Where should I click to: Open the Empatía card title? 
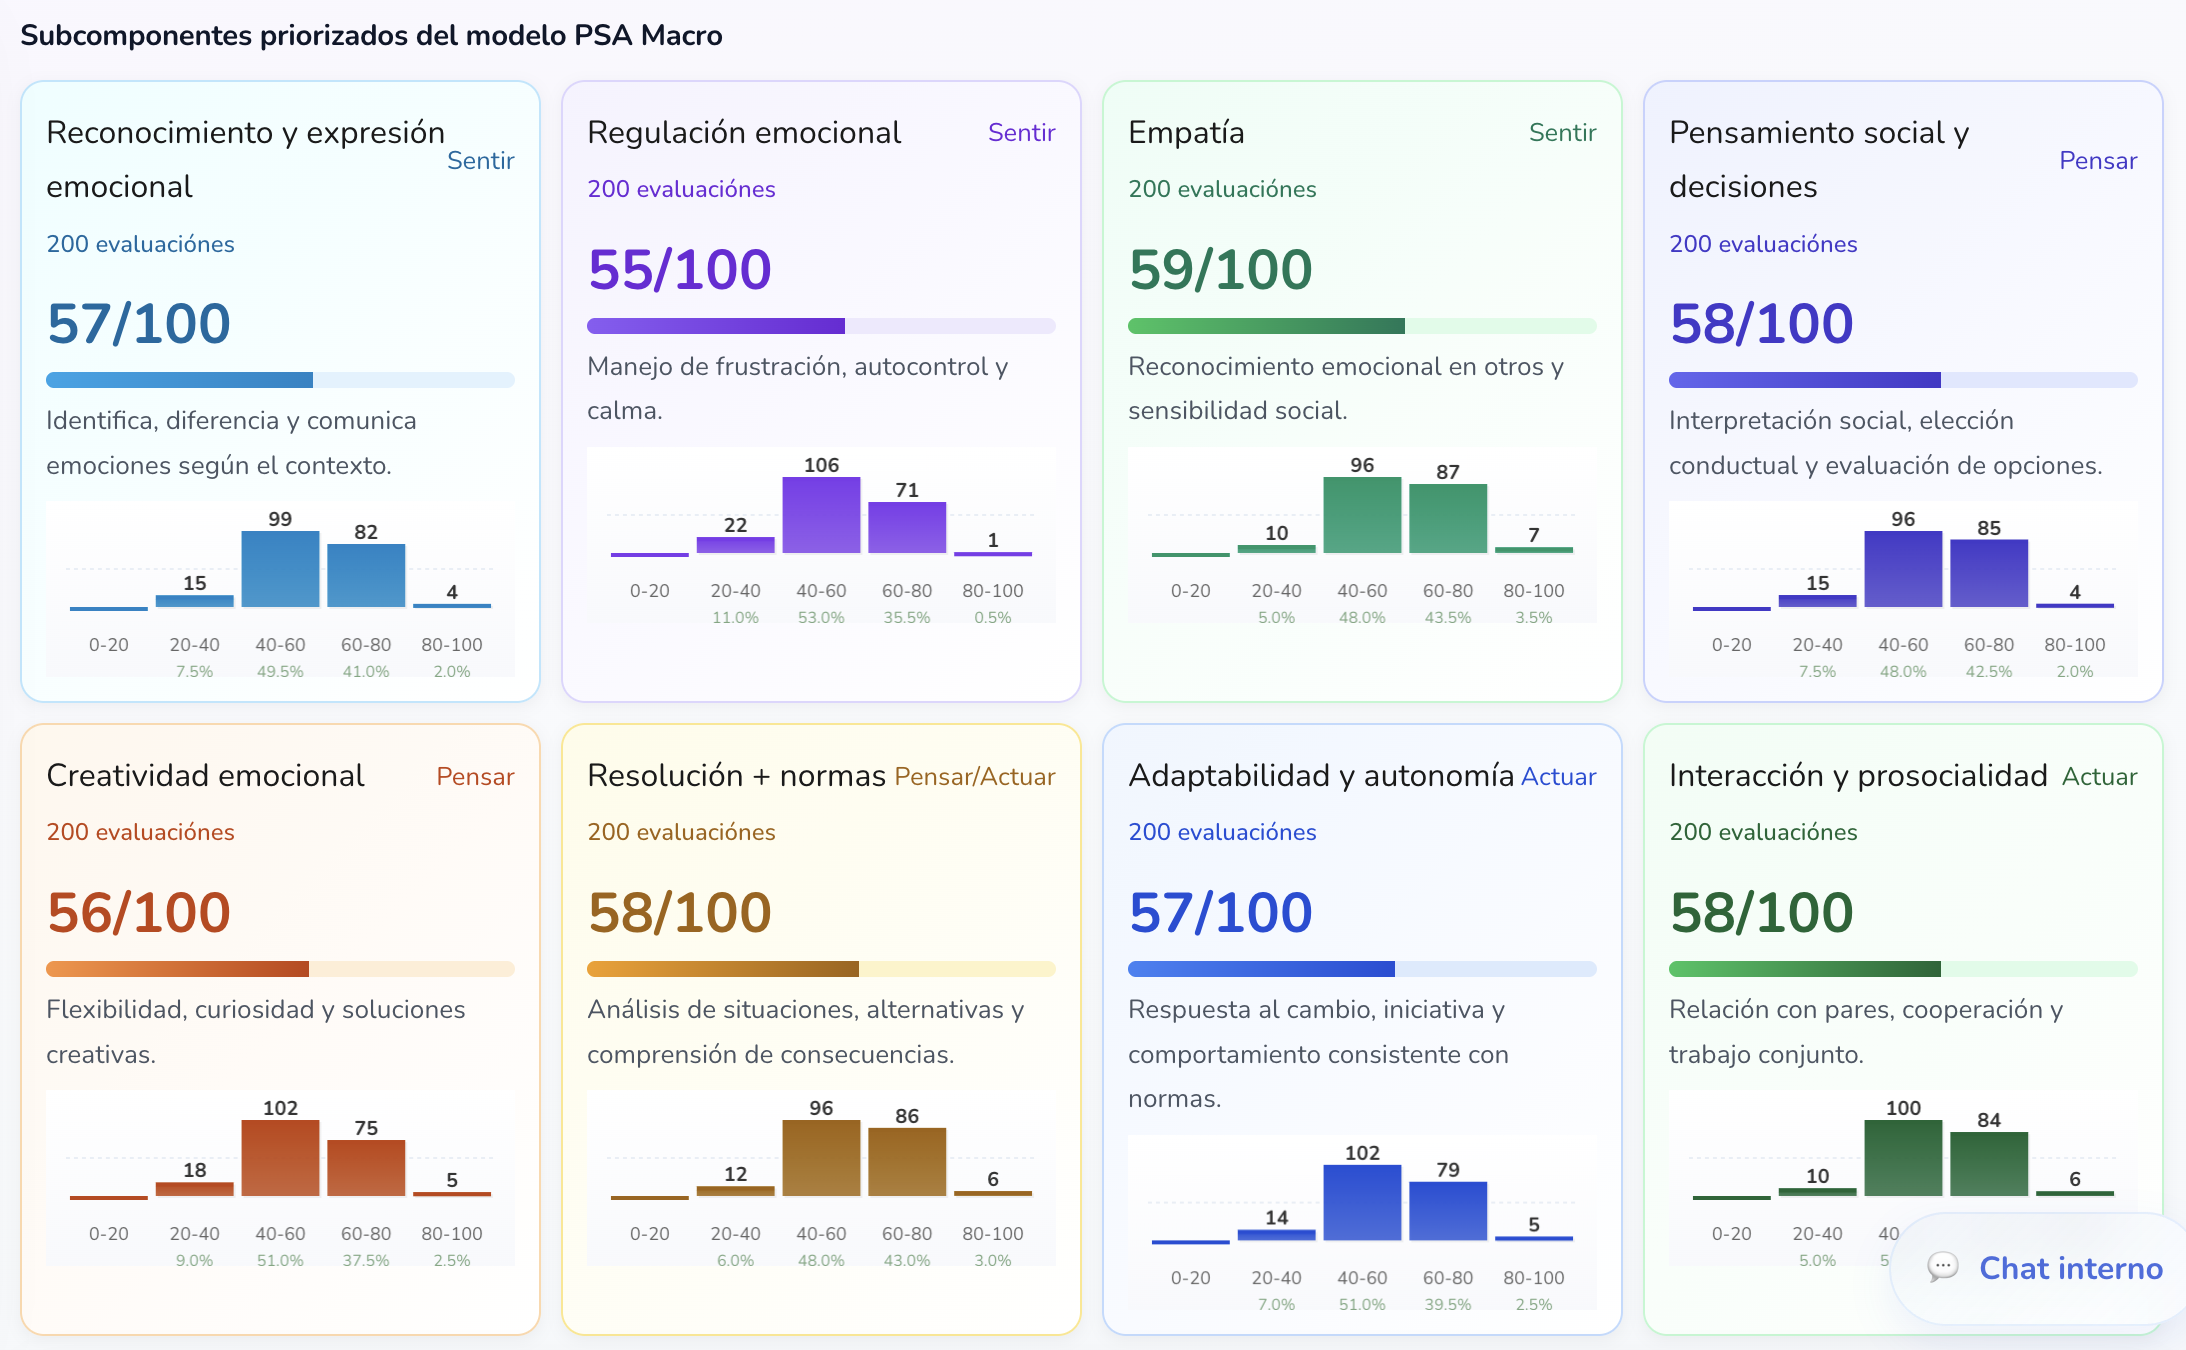click(1186, 132)
